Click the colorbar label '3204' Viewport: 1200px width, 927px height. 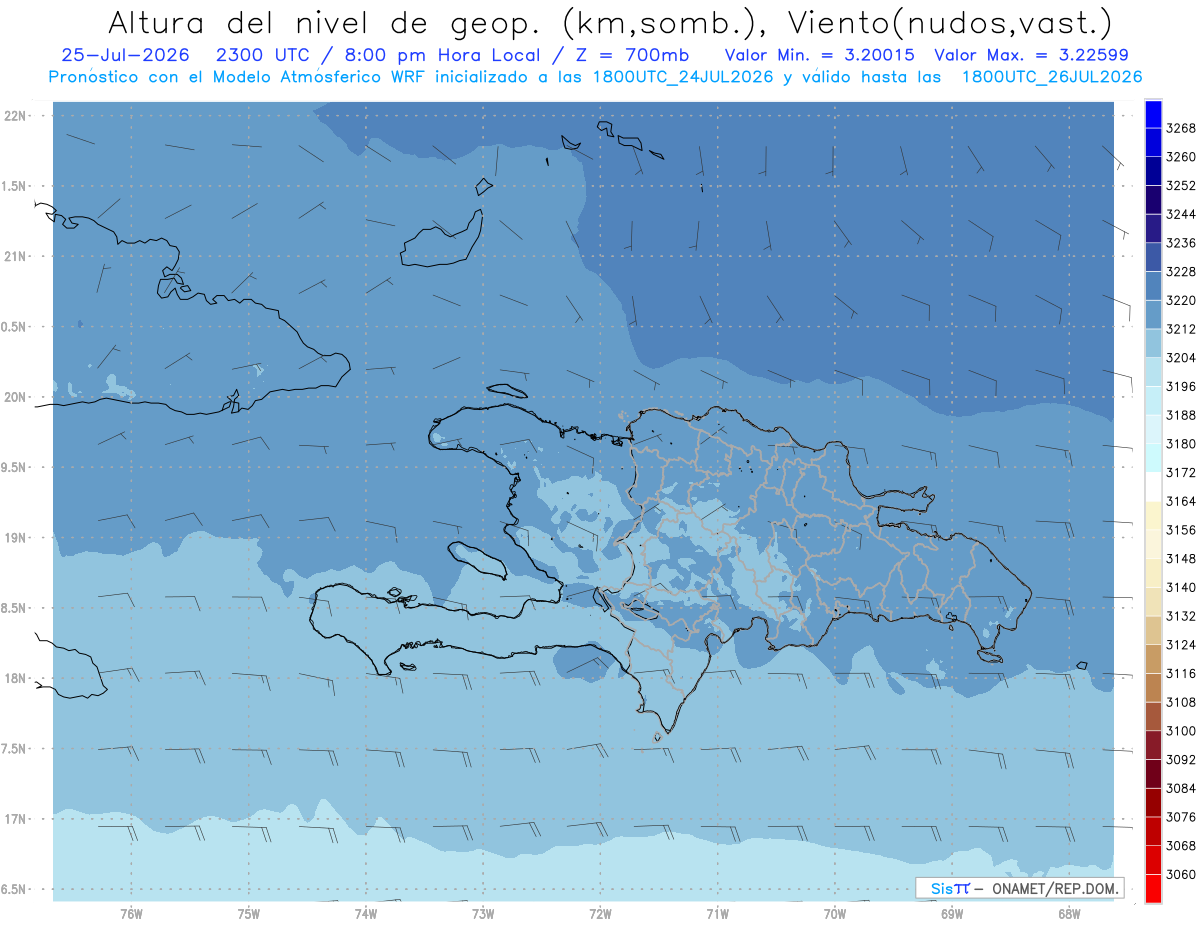(1181, 357)
